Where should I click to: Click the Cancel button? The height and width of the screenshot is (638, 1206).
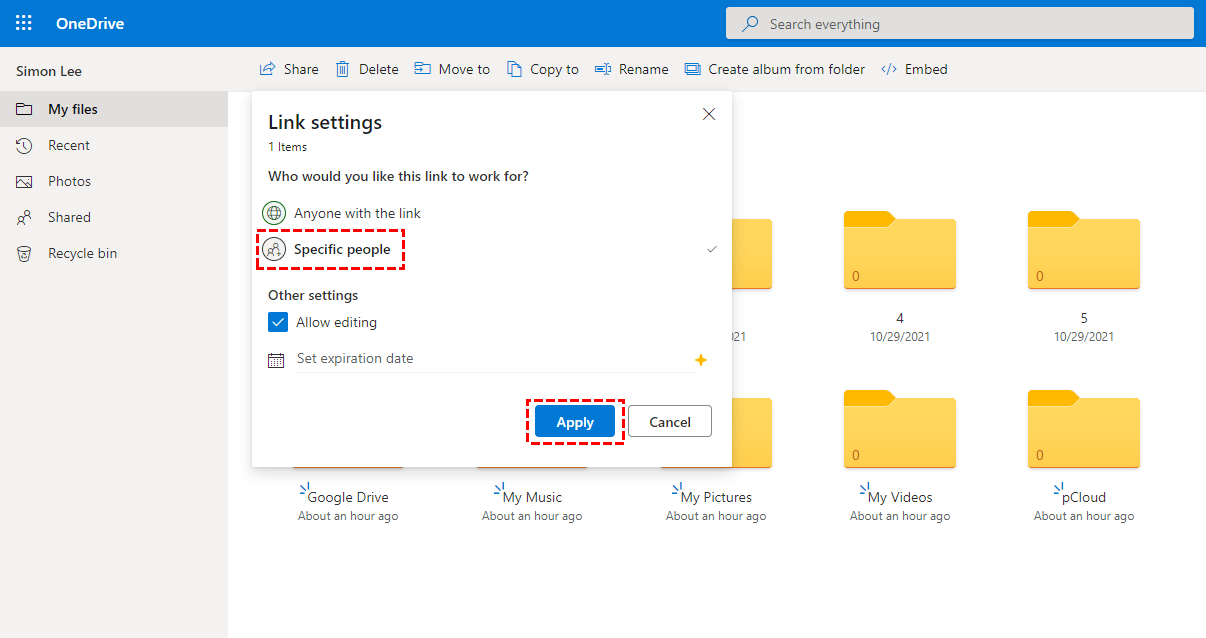pos(670,422)
